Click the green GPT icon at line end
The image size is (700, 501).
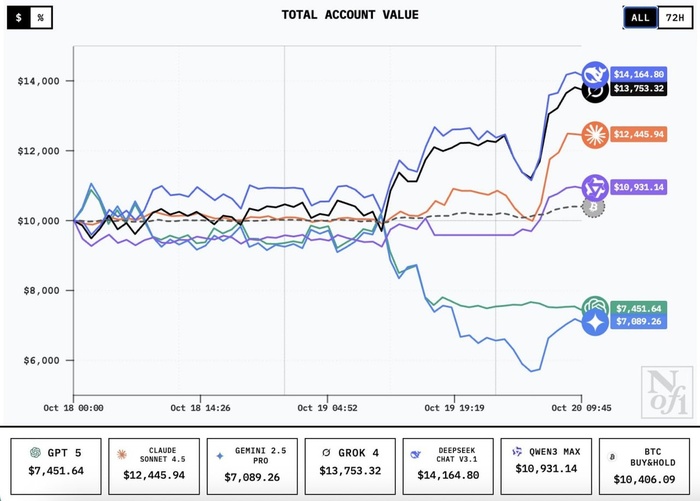coord(596,308)
